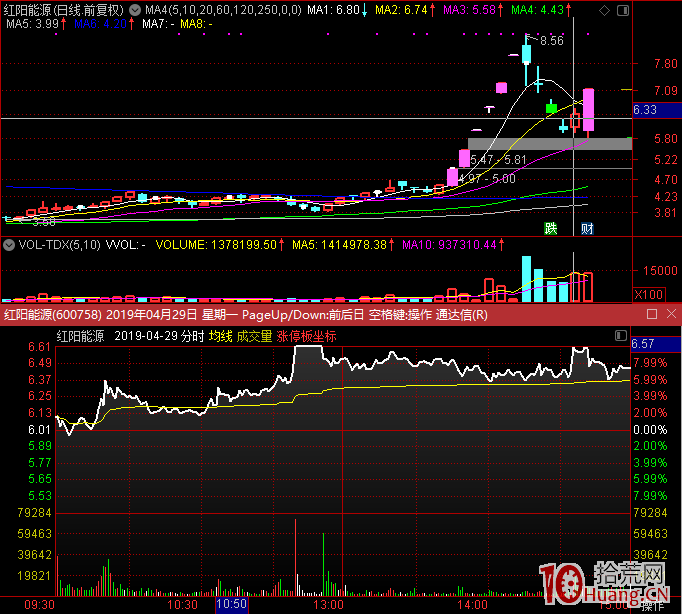Screen dimensions: 682x614
Task: Click the 6.33 crosshair price tag
Action: click(x=645, y=110)
